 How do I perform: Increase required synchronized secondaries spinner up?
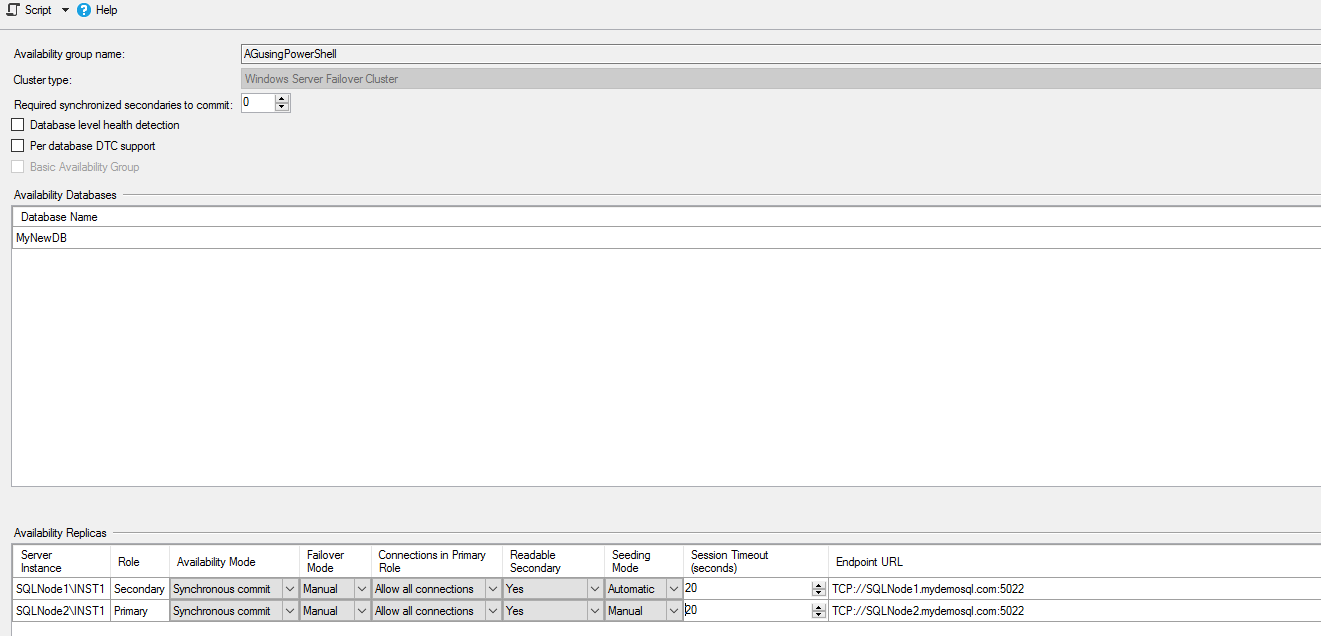[282, 98]
